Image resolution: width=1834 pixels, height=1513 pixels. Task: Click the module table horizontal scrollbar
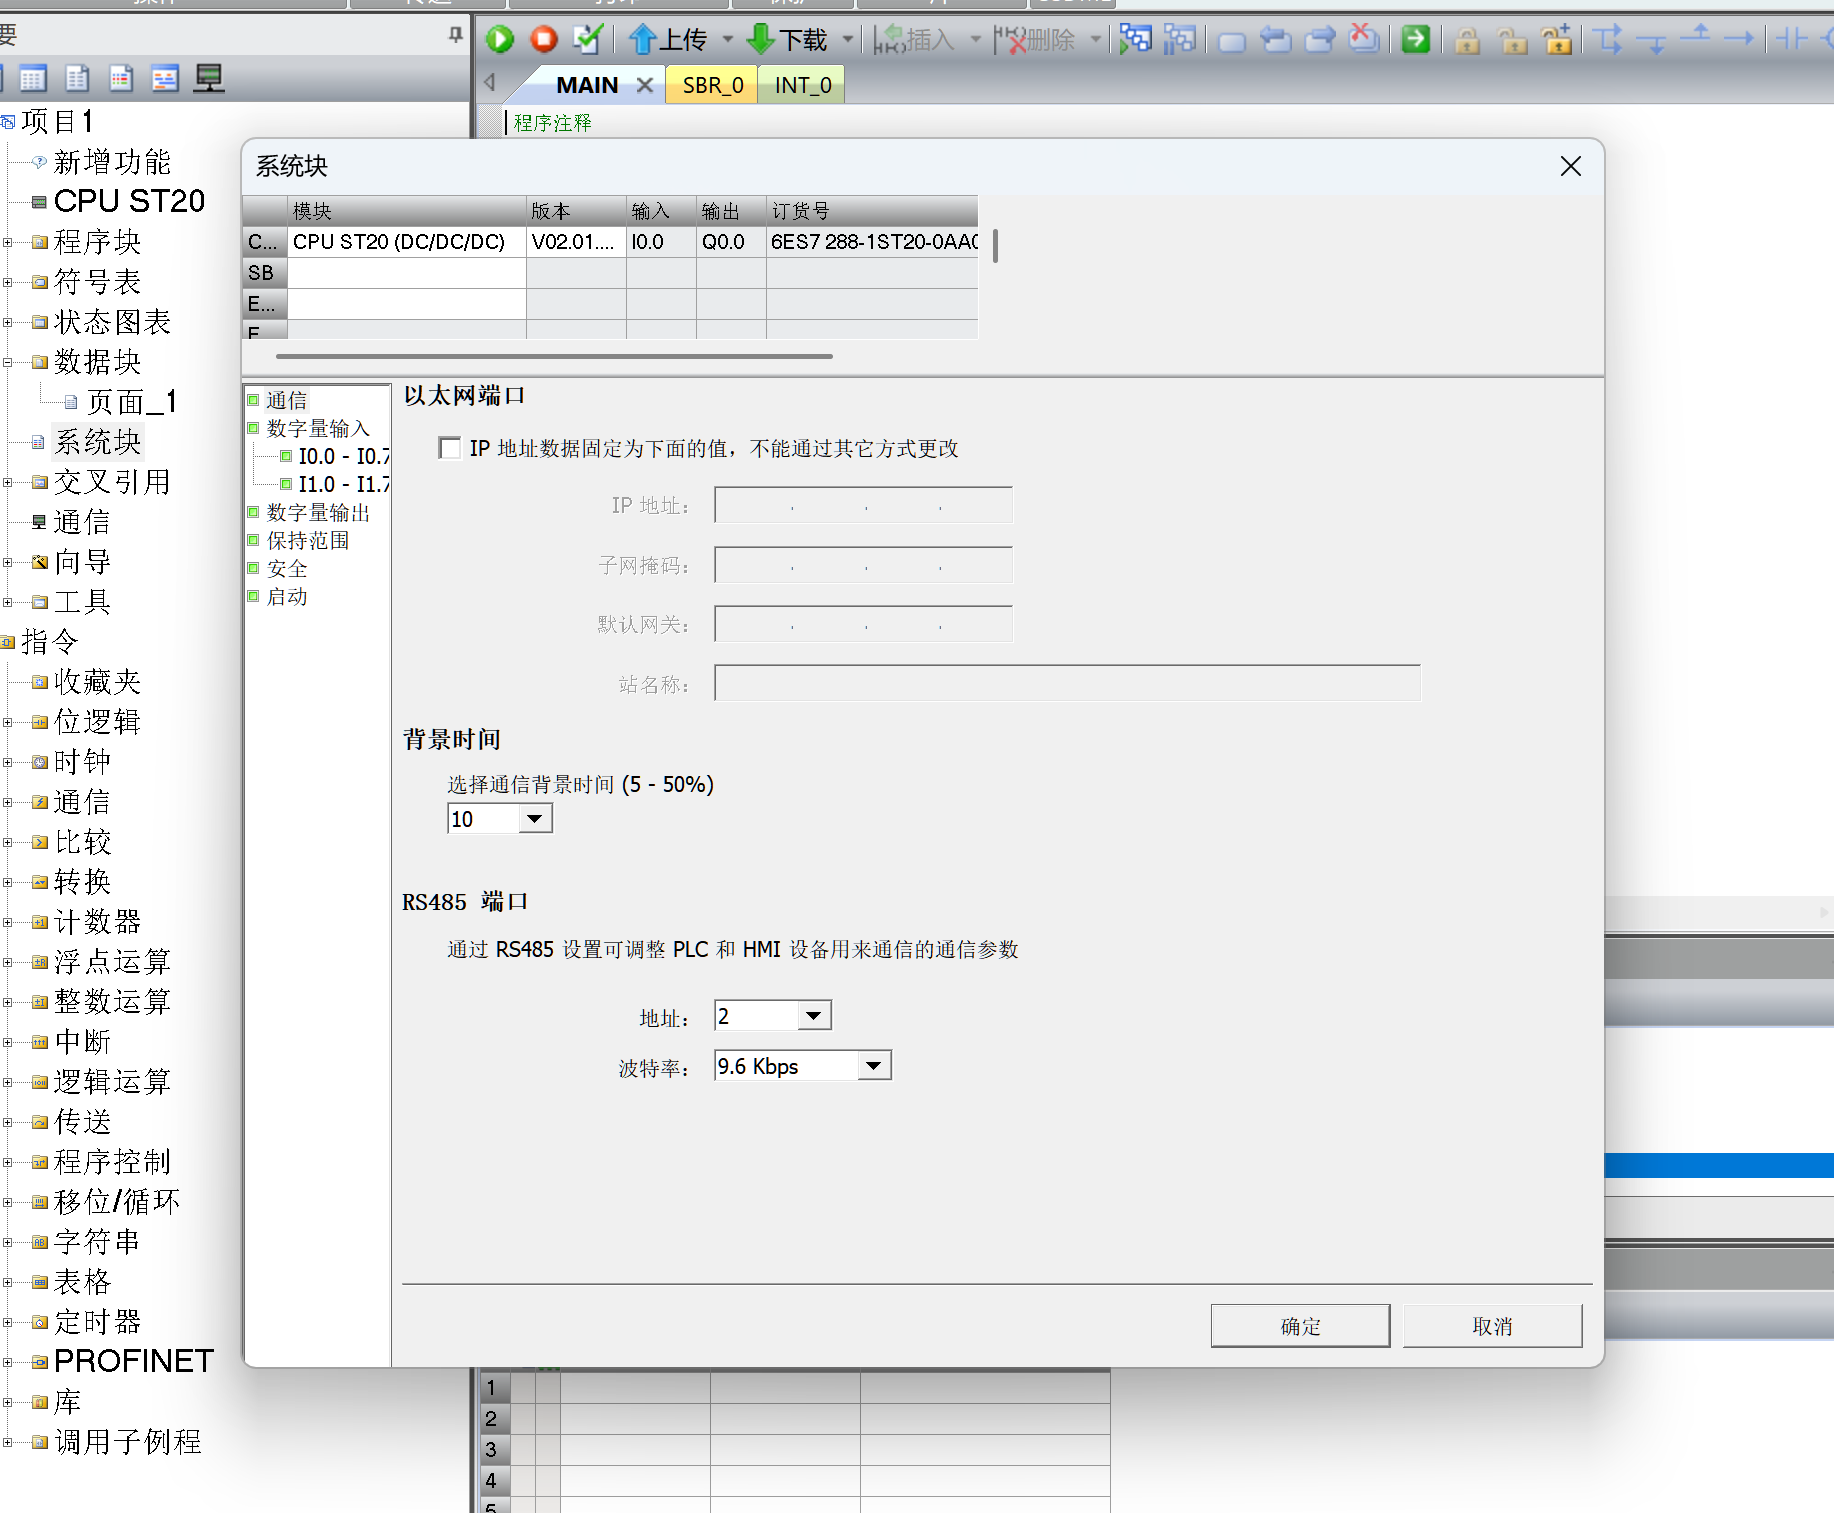tap(554, 355)
